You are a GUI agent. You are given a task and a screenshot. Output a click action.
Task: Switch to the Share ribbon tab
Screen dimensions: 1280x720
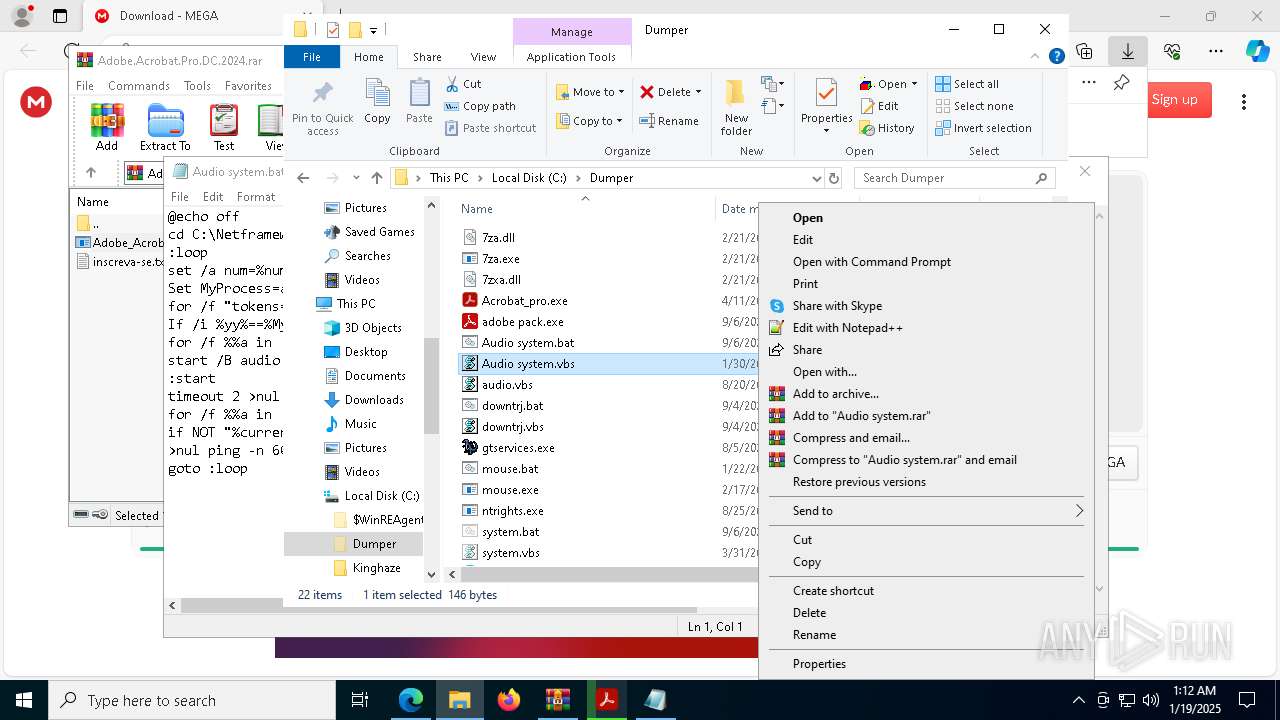427,57
